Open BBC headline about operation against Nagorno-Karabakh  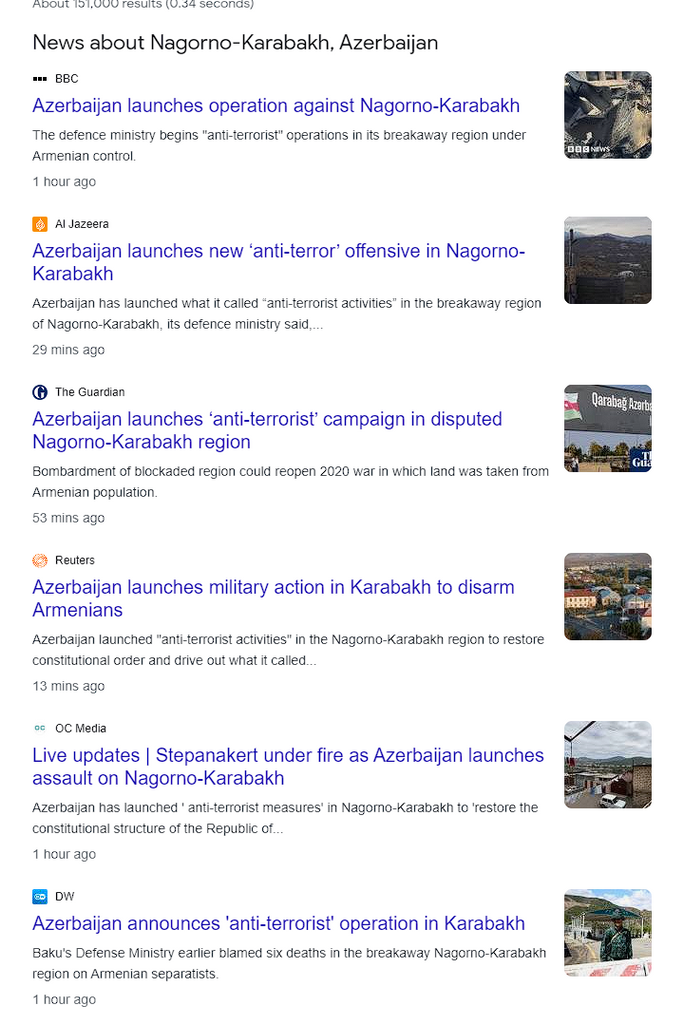pyautogui.click(x=276, y=106)
